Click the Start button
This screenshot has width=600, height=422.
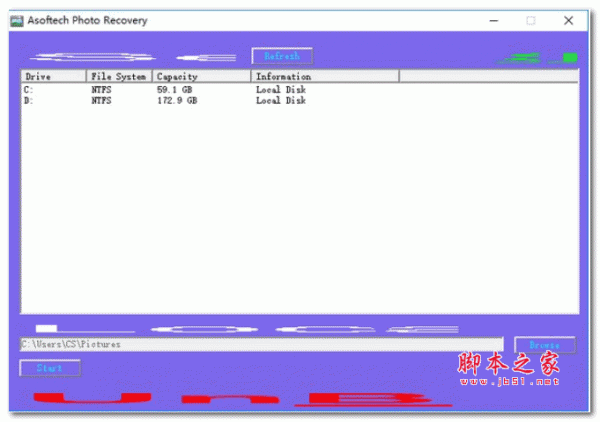point(50,368)
